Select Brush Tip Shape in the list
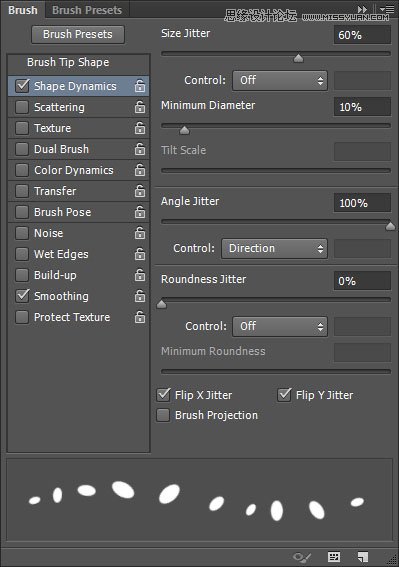 (x=68, y=62)
